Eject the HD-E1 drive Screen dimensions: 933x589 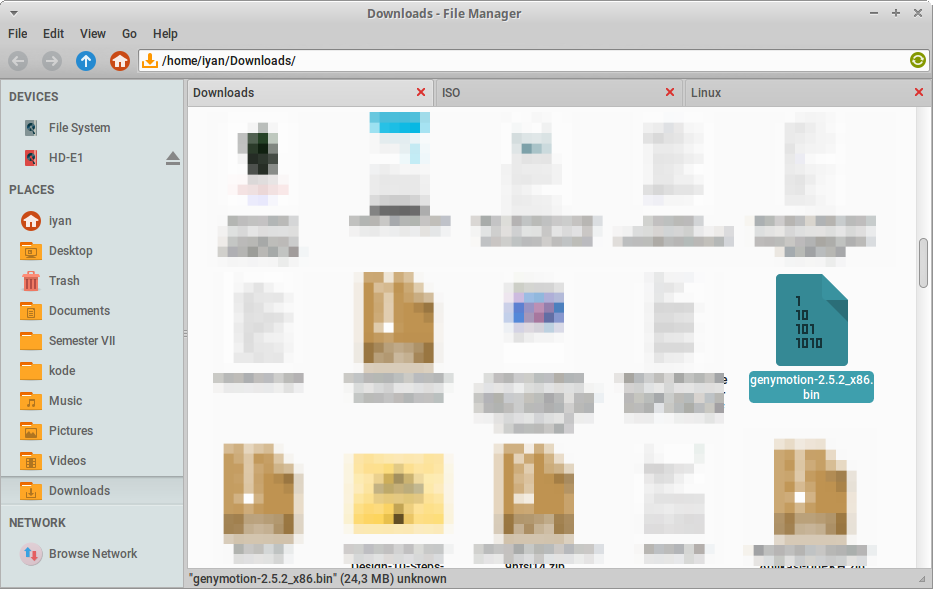[x=173, y=157]
